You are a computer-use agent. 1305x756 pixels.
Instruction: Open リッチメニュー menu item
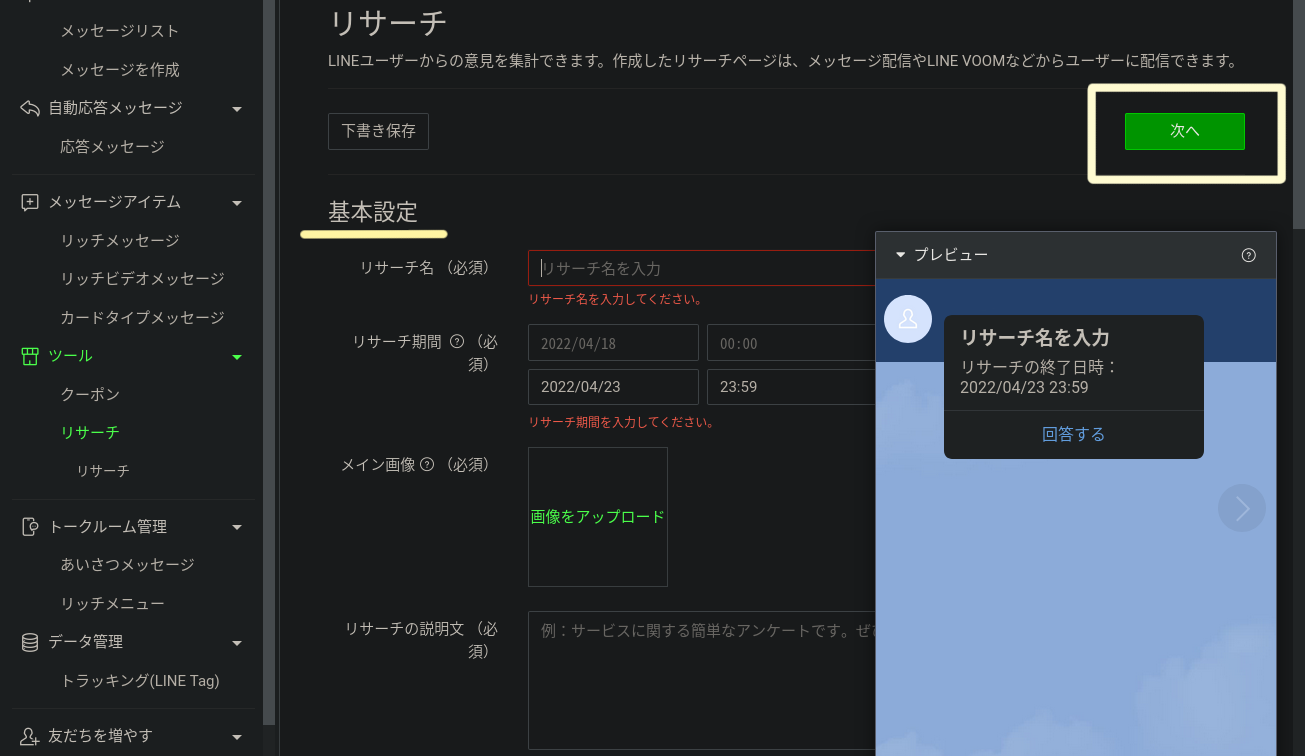click(x=112, y=604)
